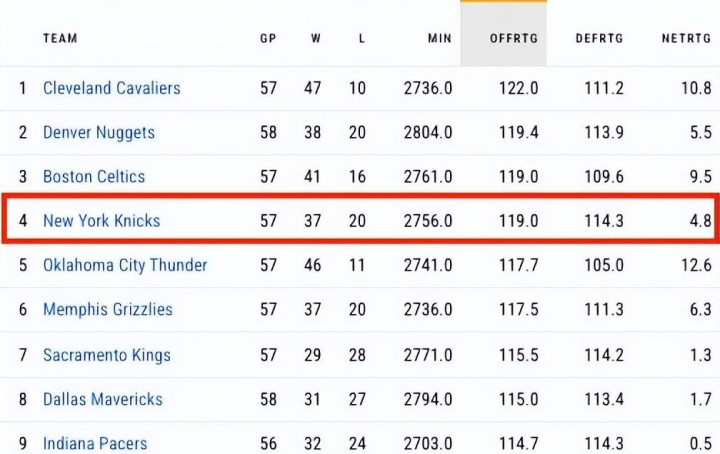Viewport: 720px width, 454px height.
Task: Sort by the W wins column
Action: pos(315,38)
